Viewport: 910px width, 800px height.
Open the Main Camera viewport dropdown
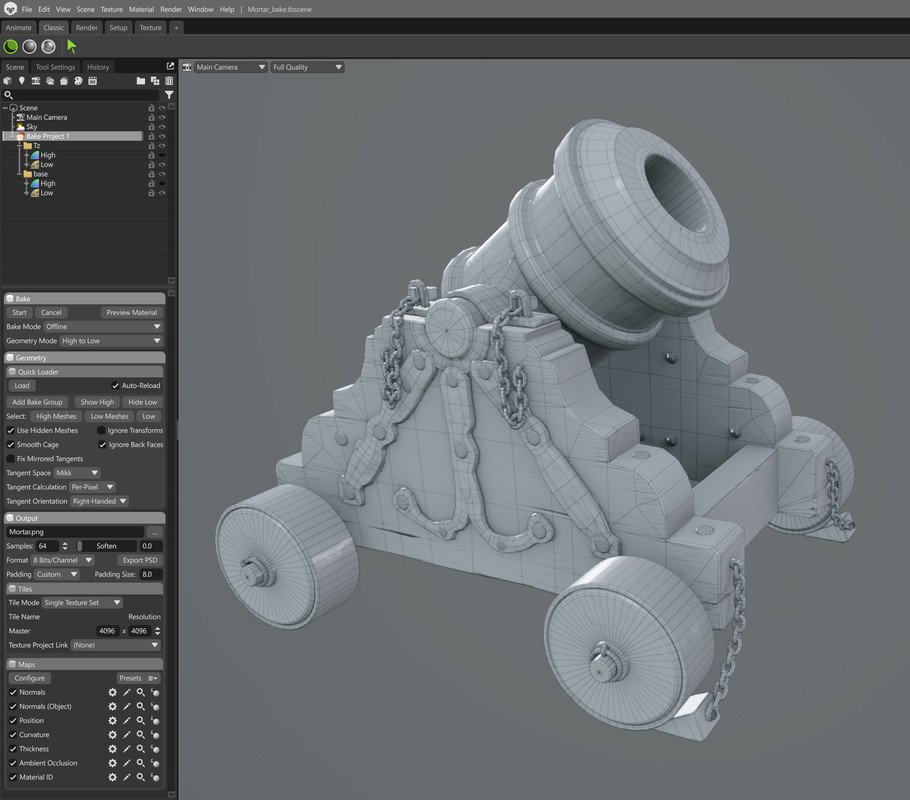(230, 67)
